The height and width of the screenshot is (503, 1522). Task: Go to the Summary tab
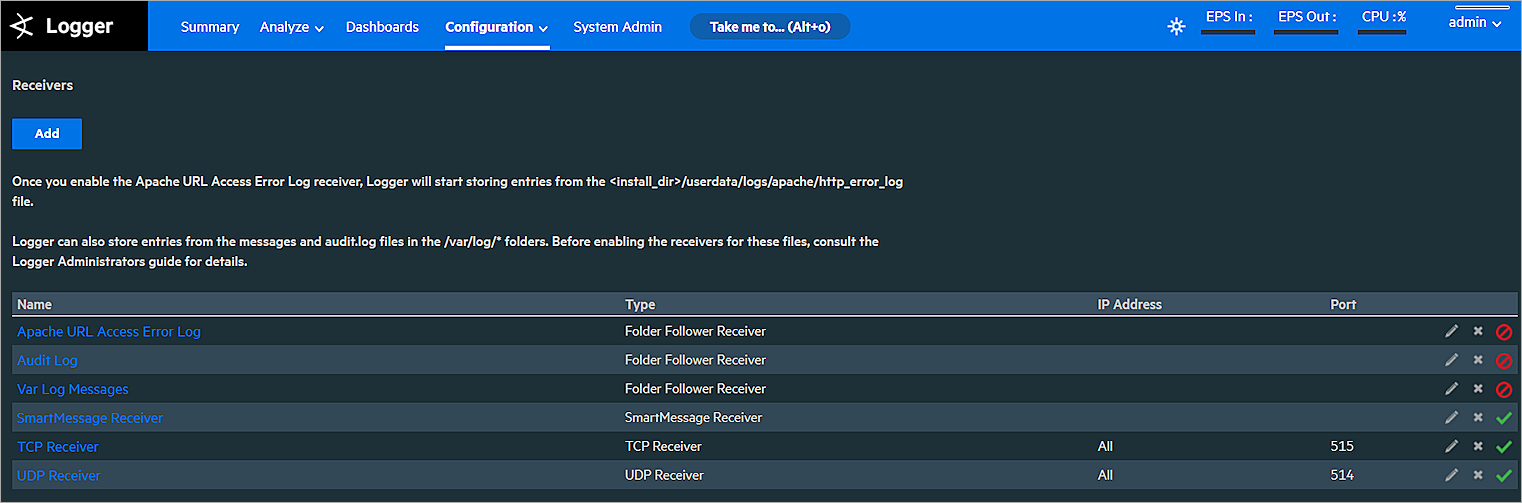[210, 28]
